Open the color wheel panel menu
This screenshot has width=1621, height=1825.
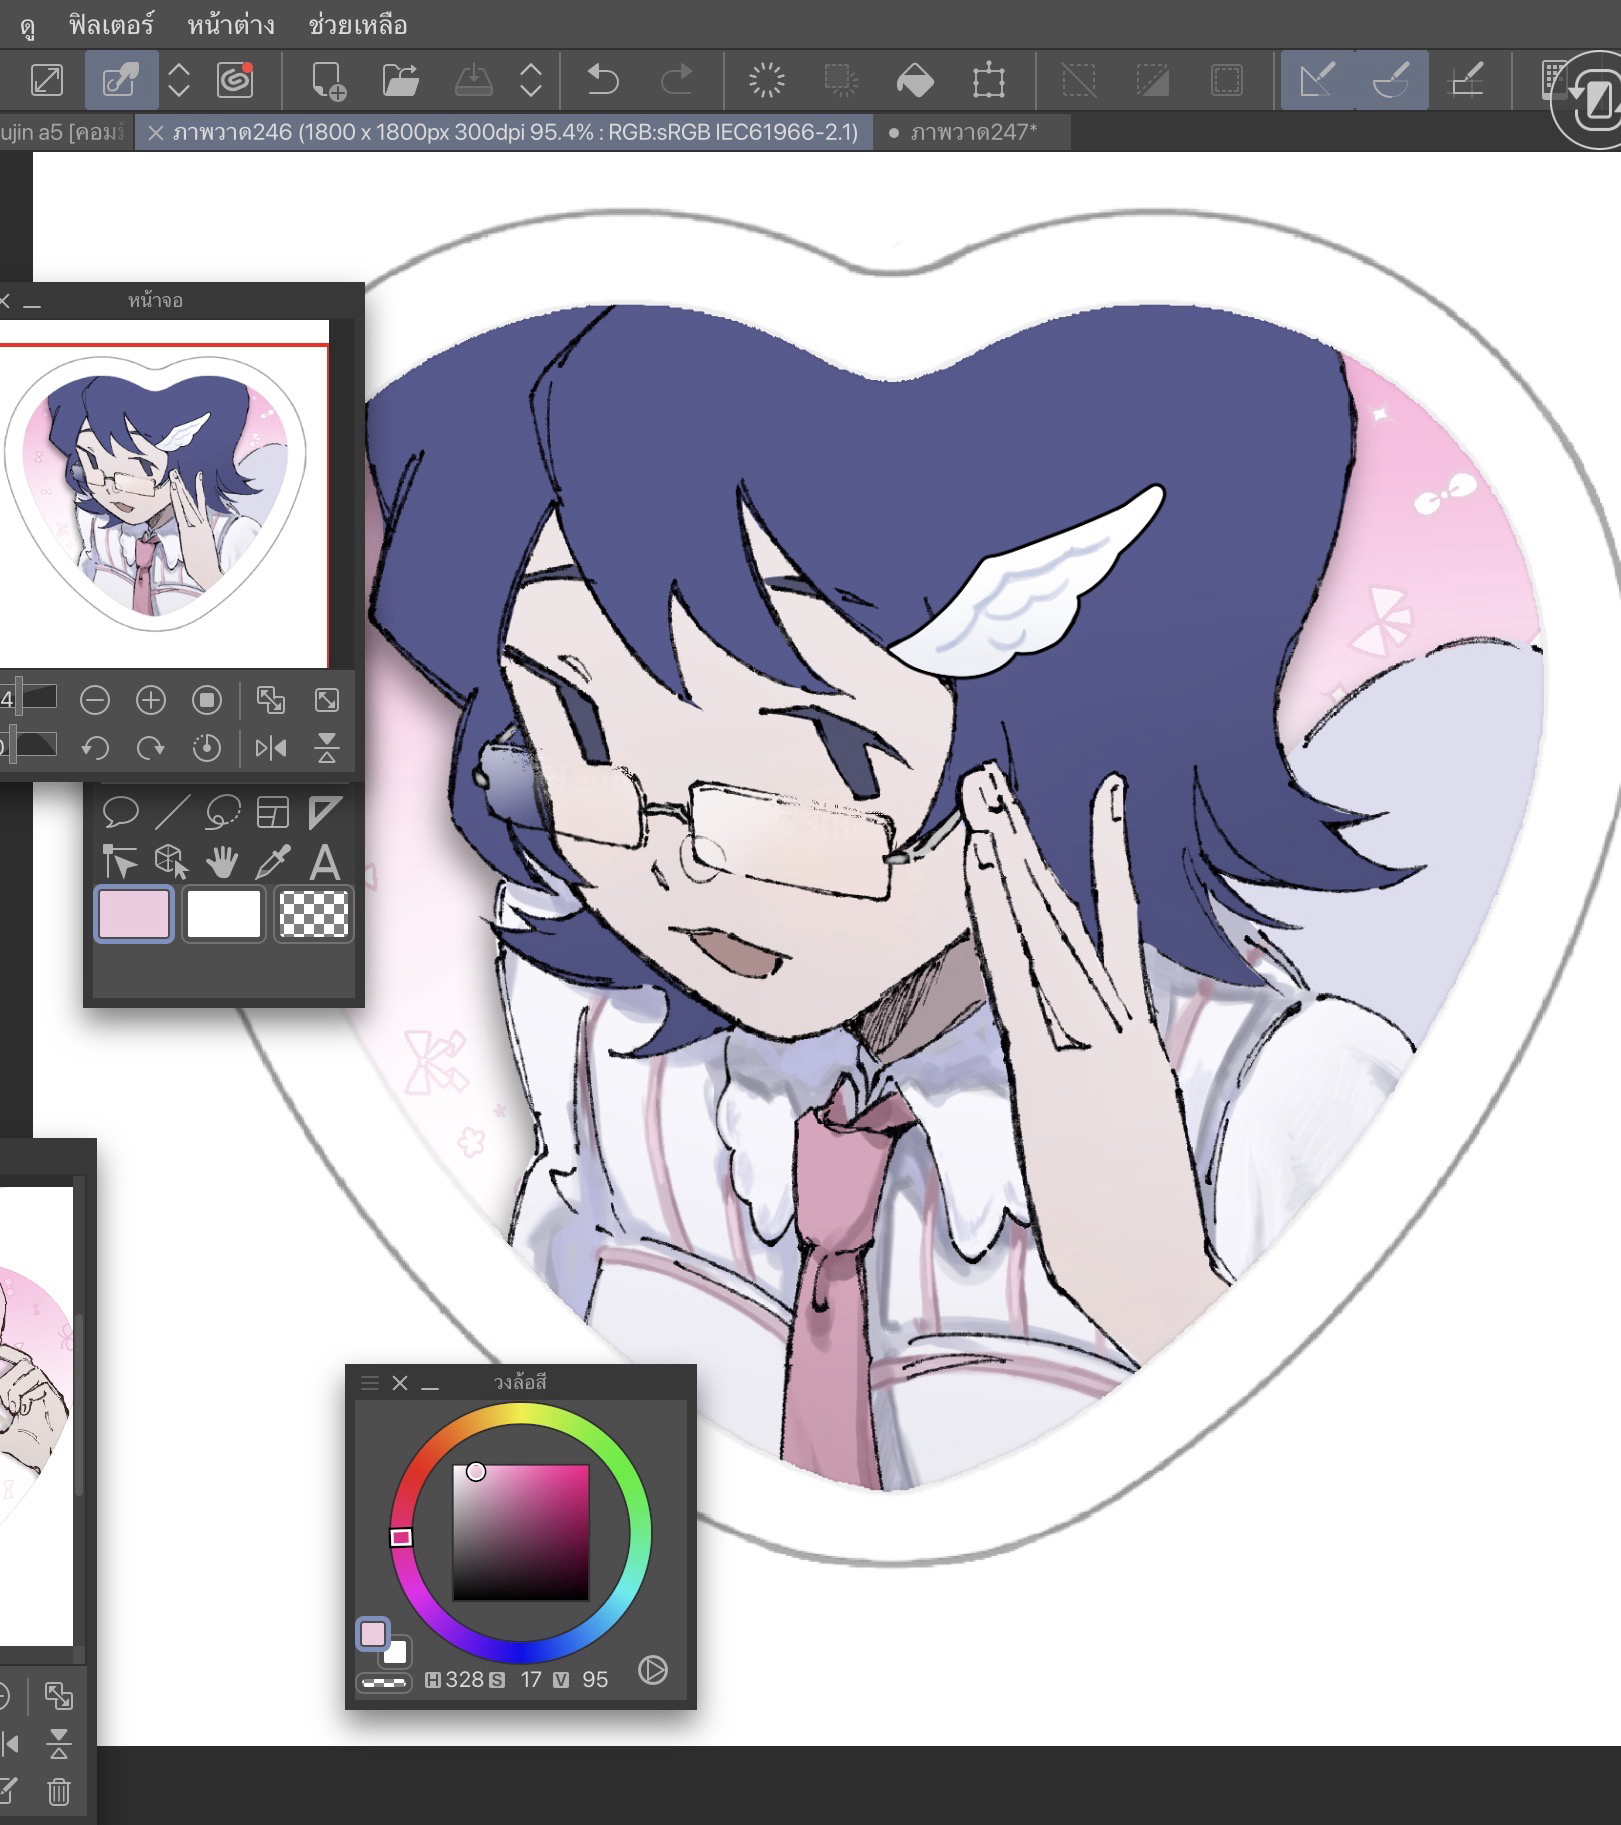(369, 1383)
